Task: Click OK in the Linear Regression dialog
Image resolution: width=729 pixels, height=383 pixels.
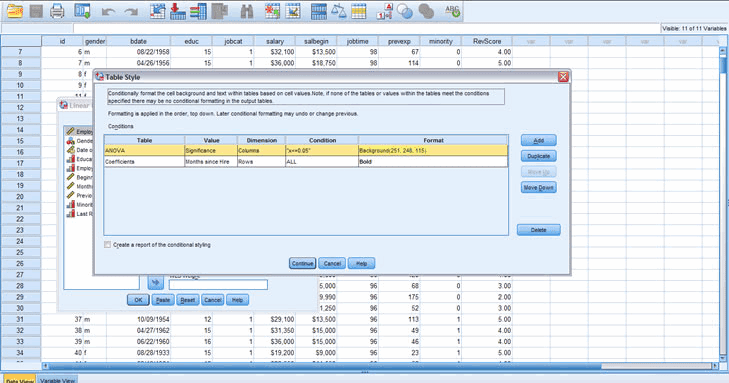Action: coord(138,300)
